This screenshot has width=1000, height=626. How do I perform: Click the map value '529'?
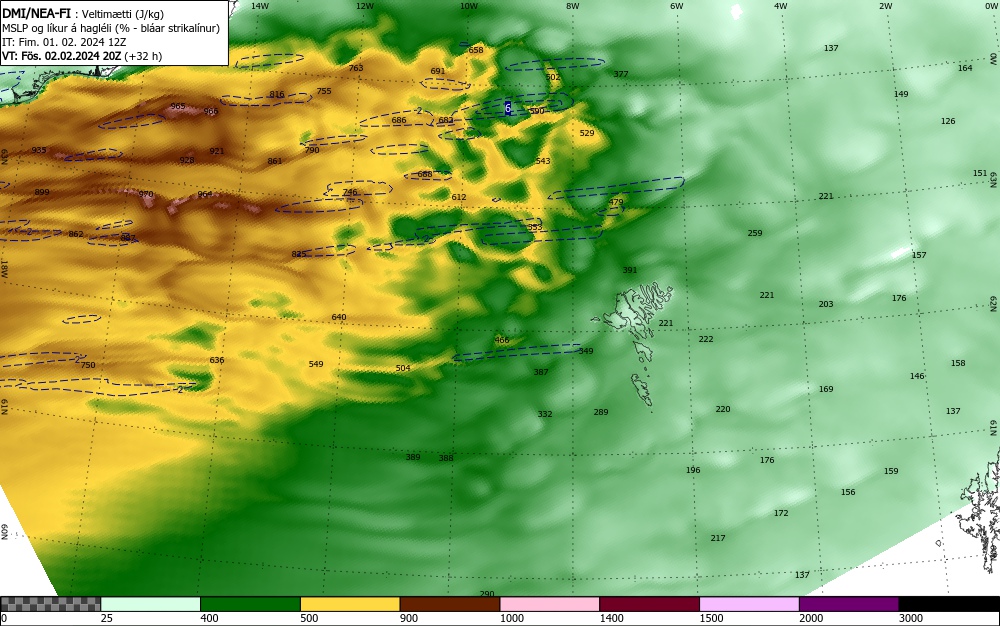coord(587,133)
